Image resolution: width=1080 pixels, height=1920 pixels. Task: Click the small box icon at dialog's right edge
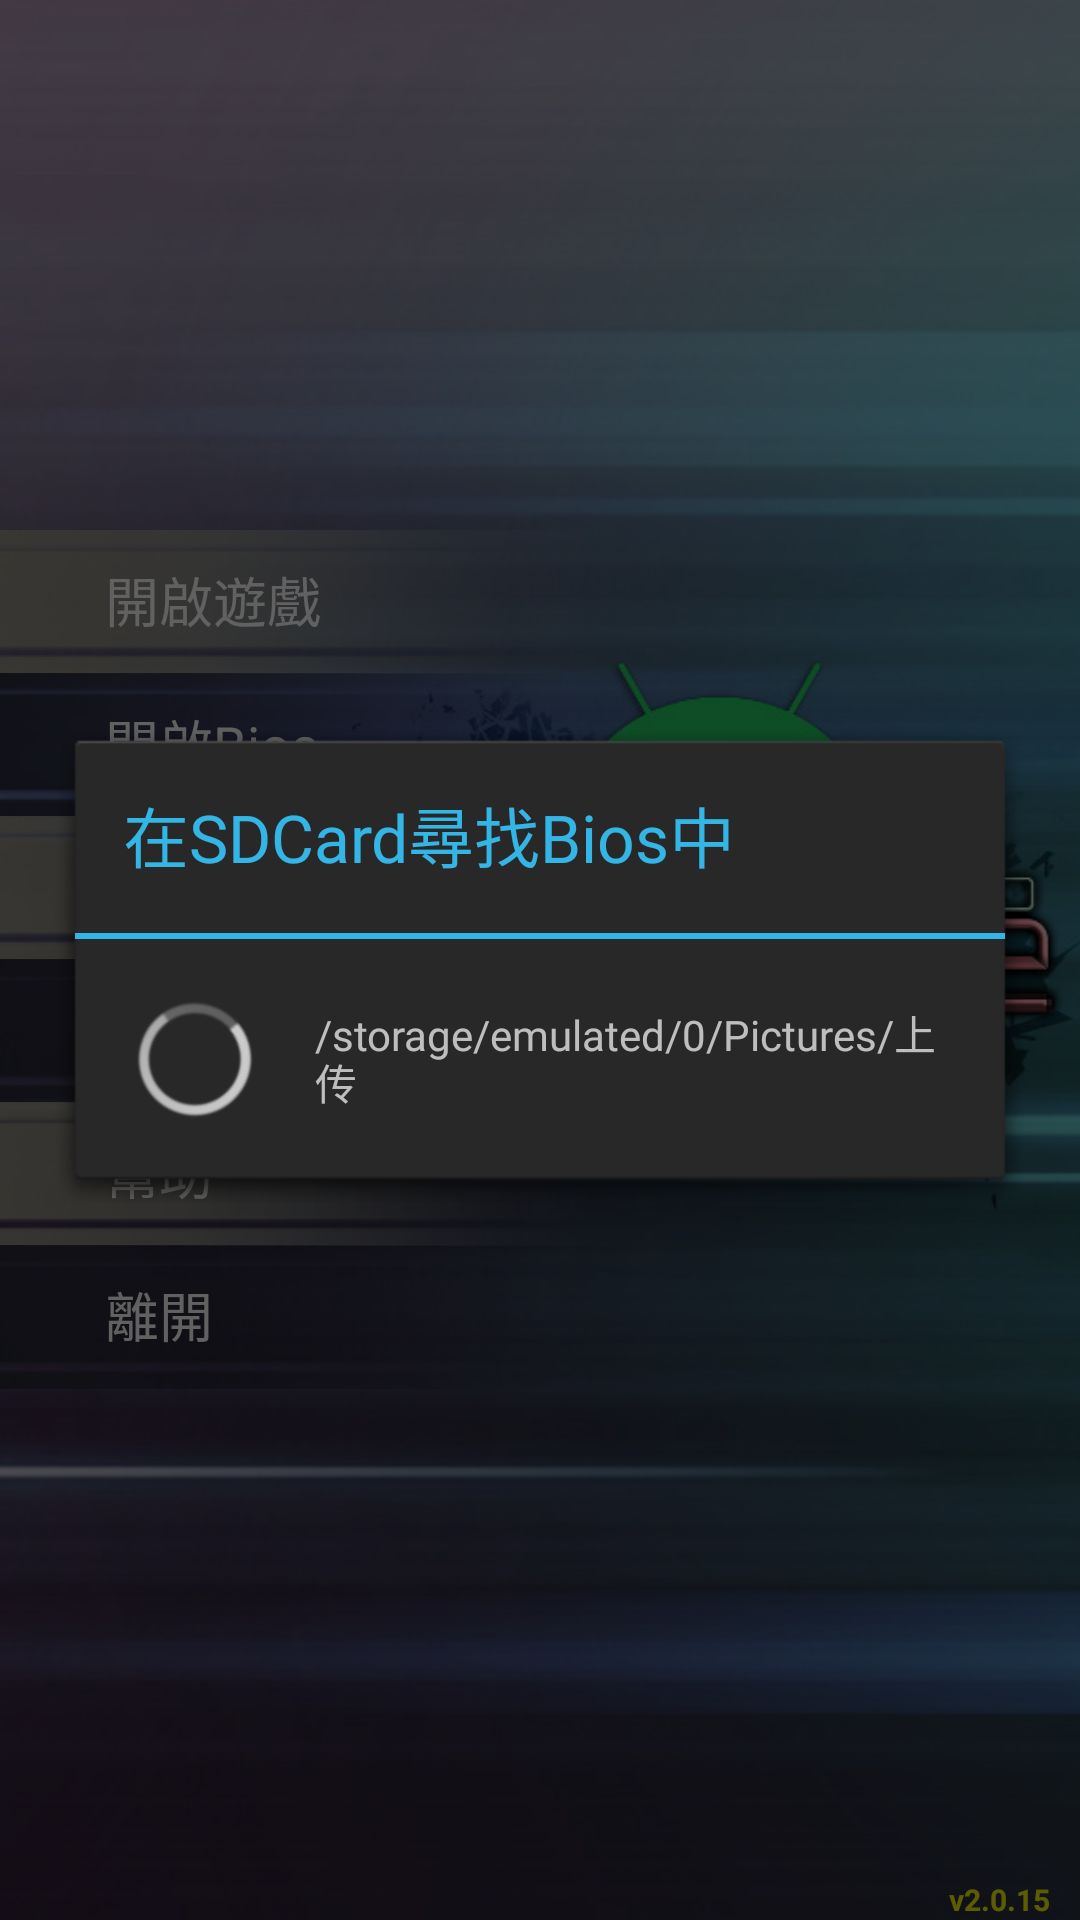1019,893
